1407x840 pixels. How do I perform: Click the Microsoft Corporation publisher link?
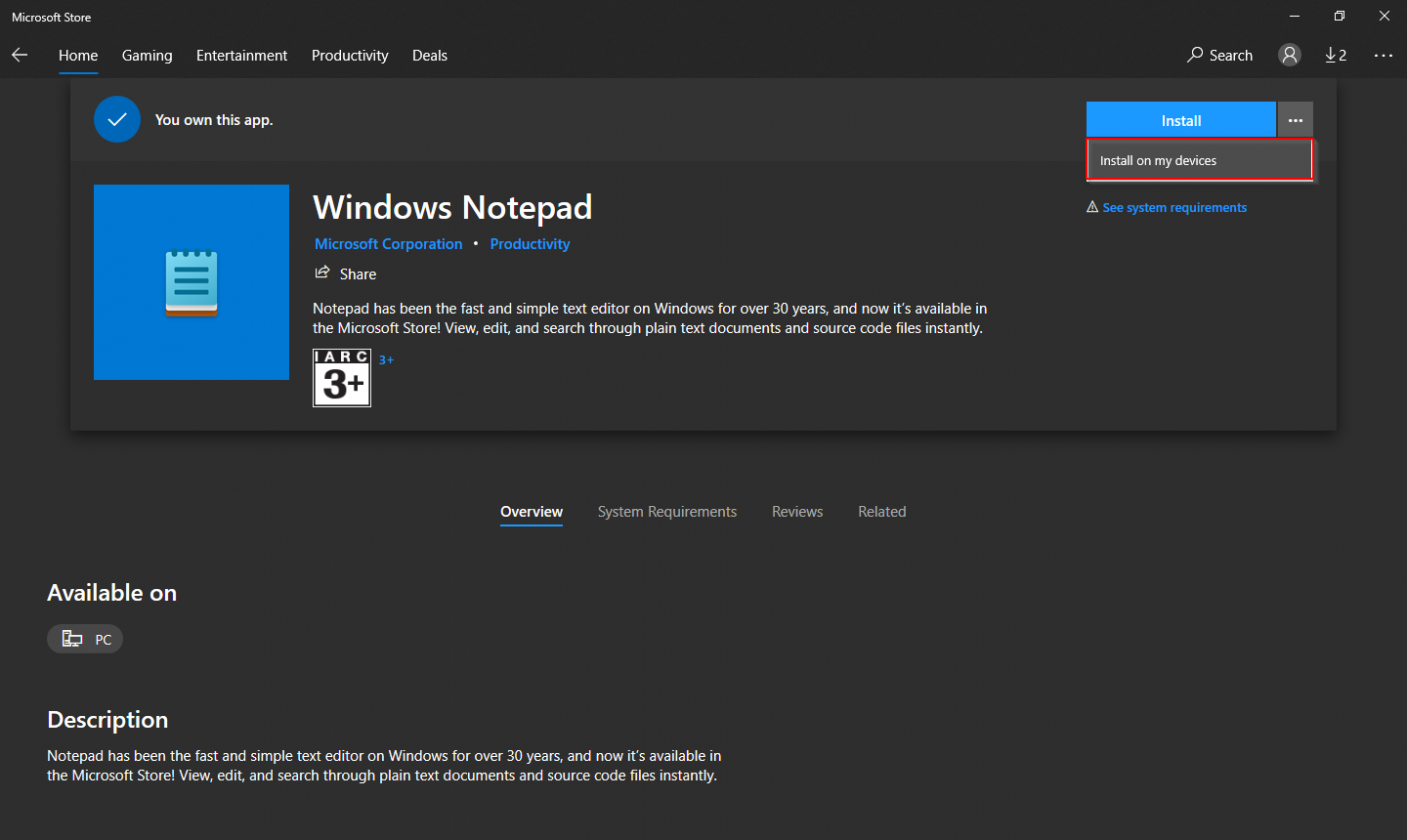pos(388,243)
